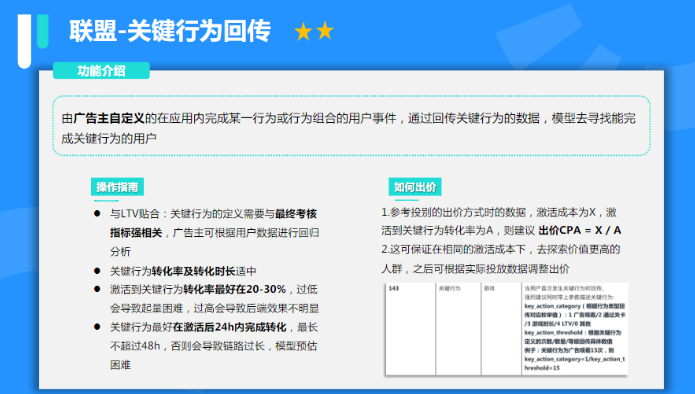Click the table cell showing 143

(410, 329)
